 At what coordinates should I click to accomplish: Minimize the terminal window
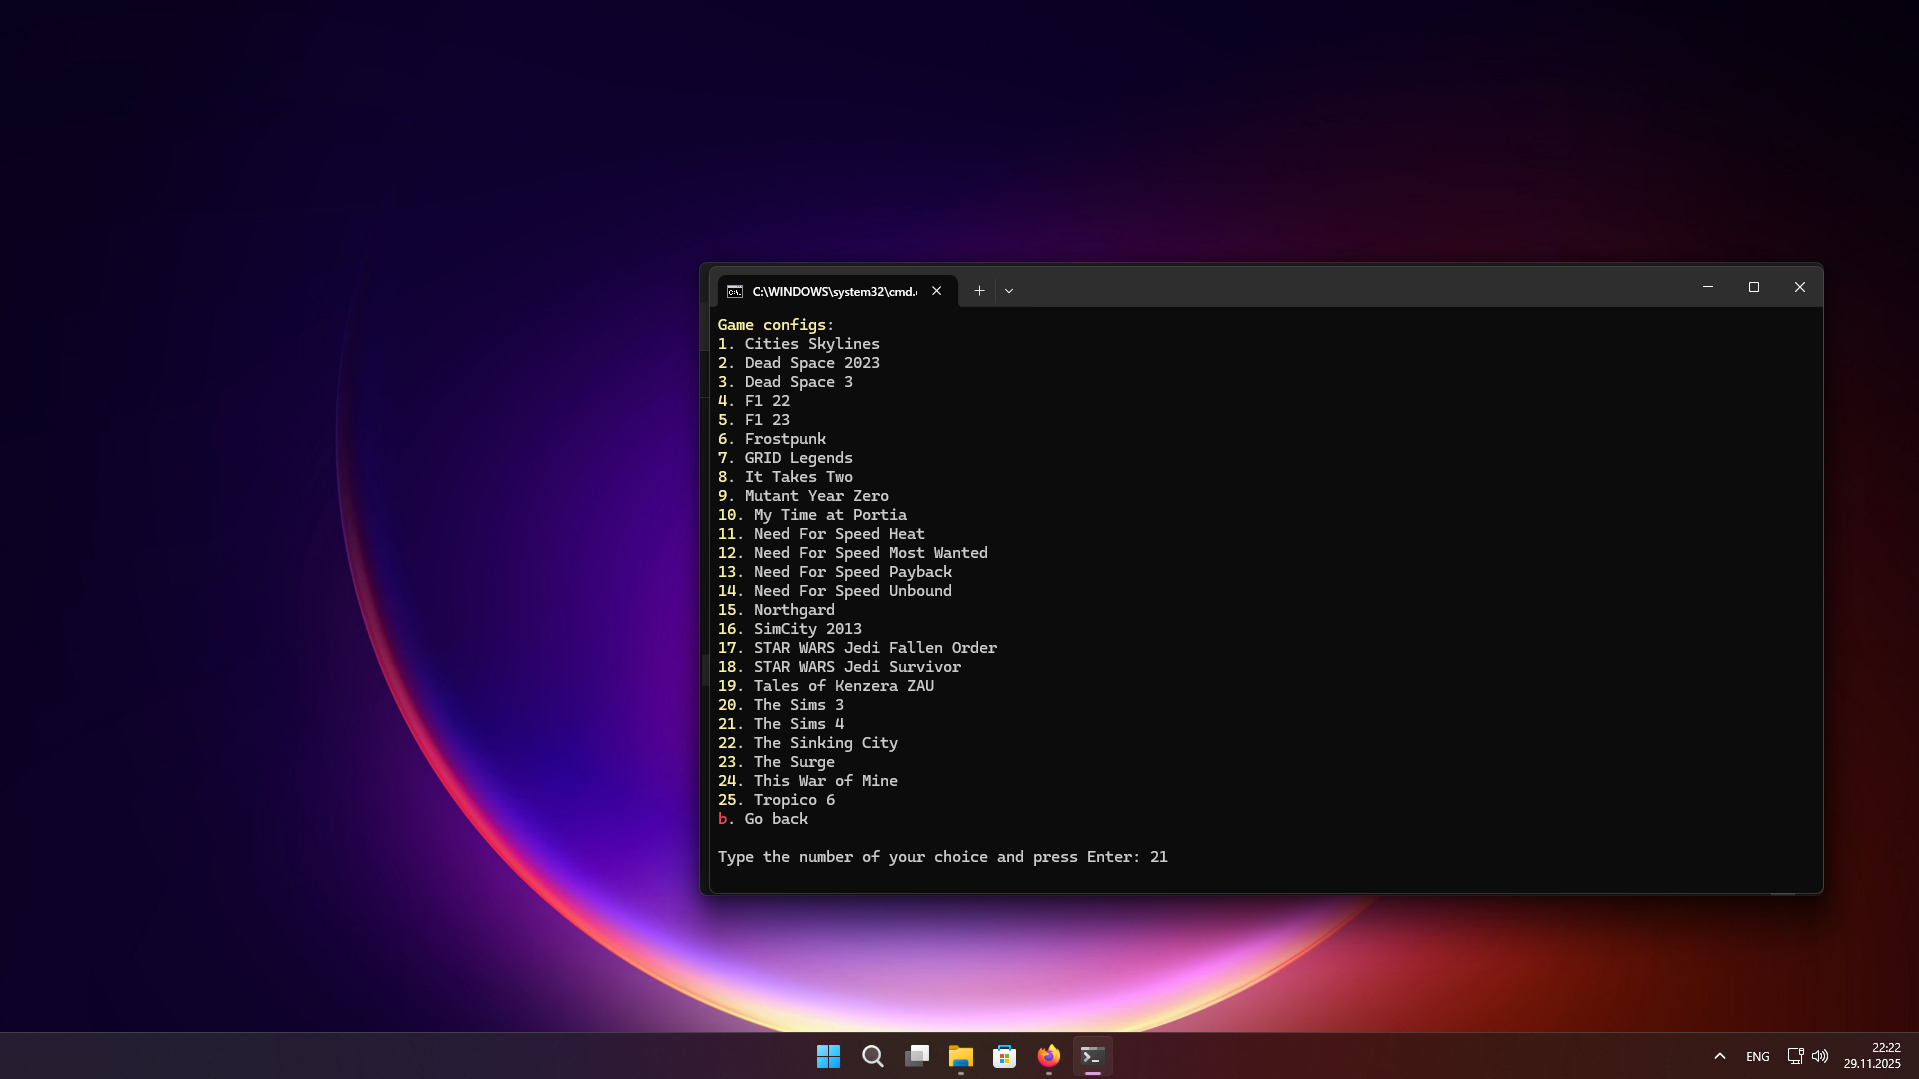1707,287
